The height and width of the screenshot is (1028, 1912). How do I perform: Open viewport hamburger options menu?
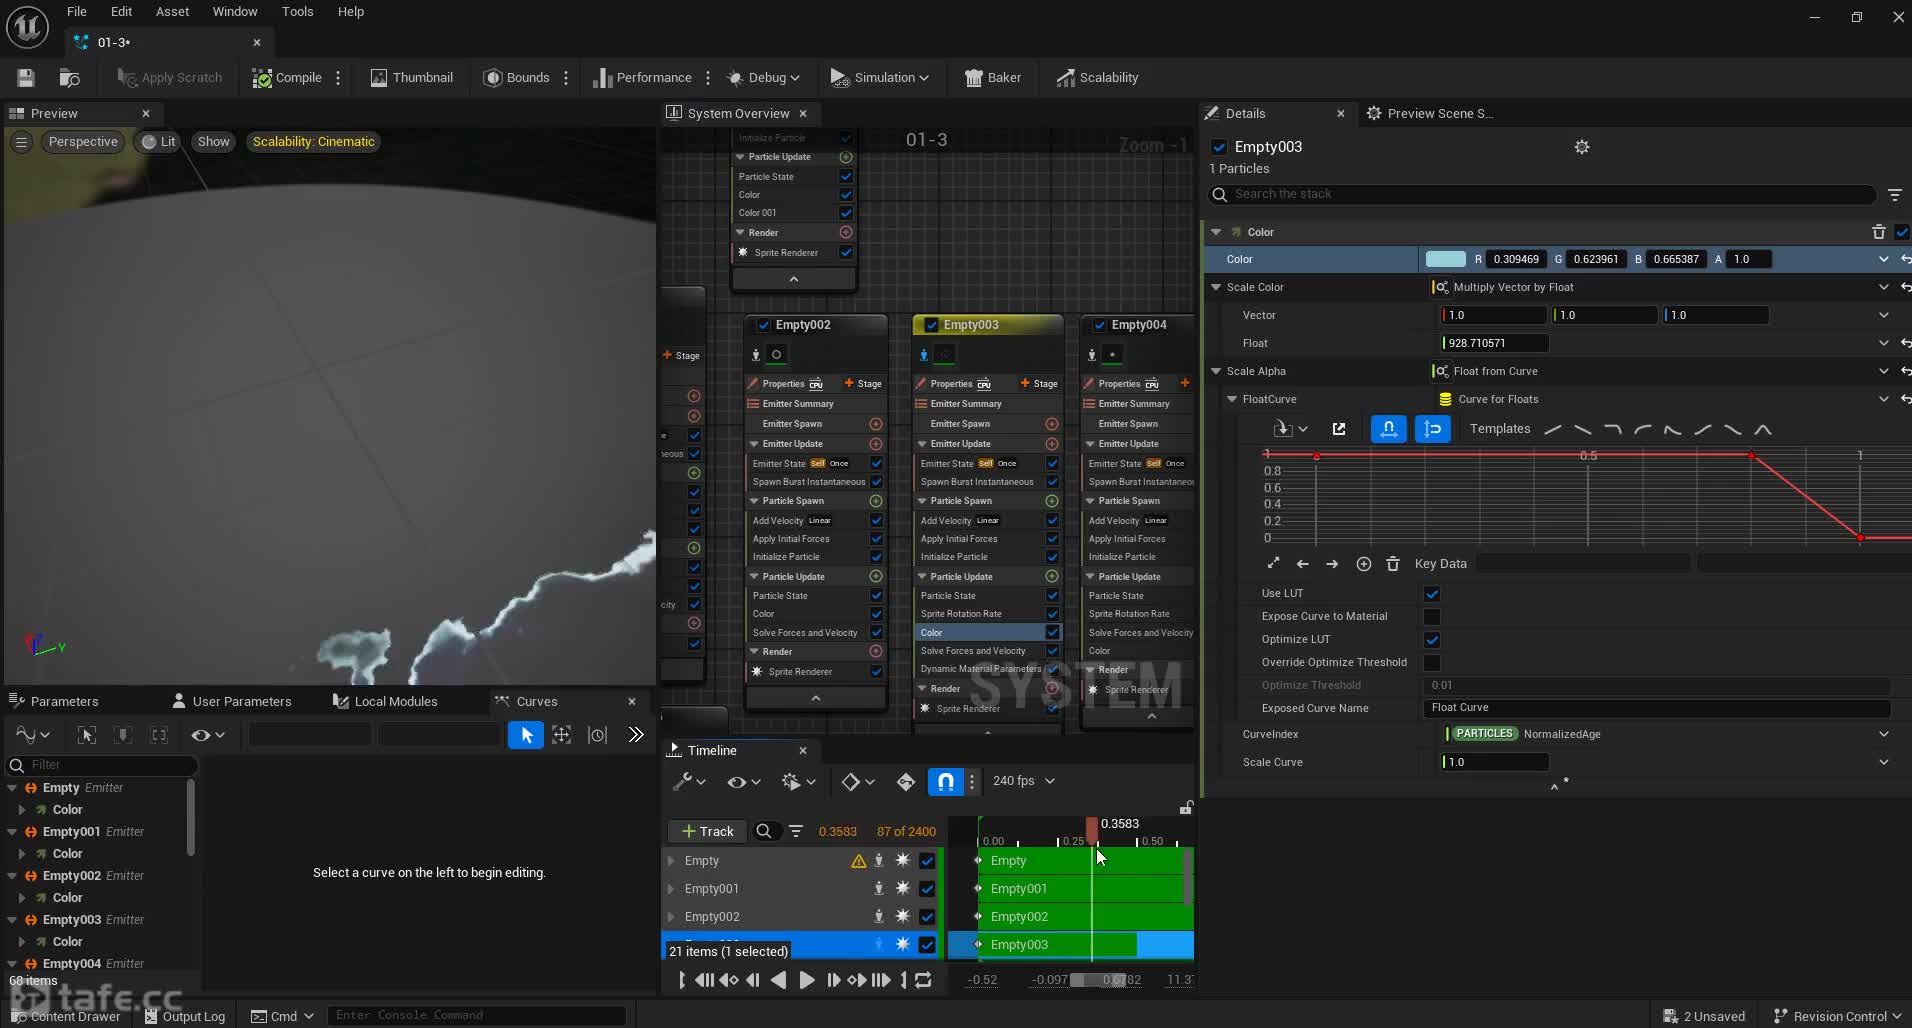pos(21,142)
